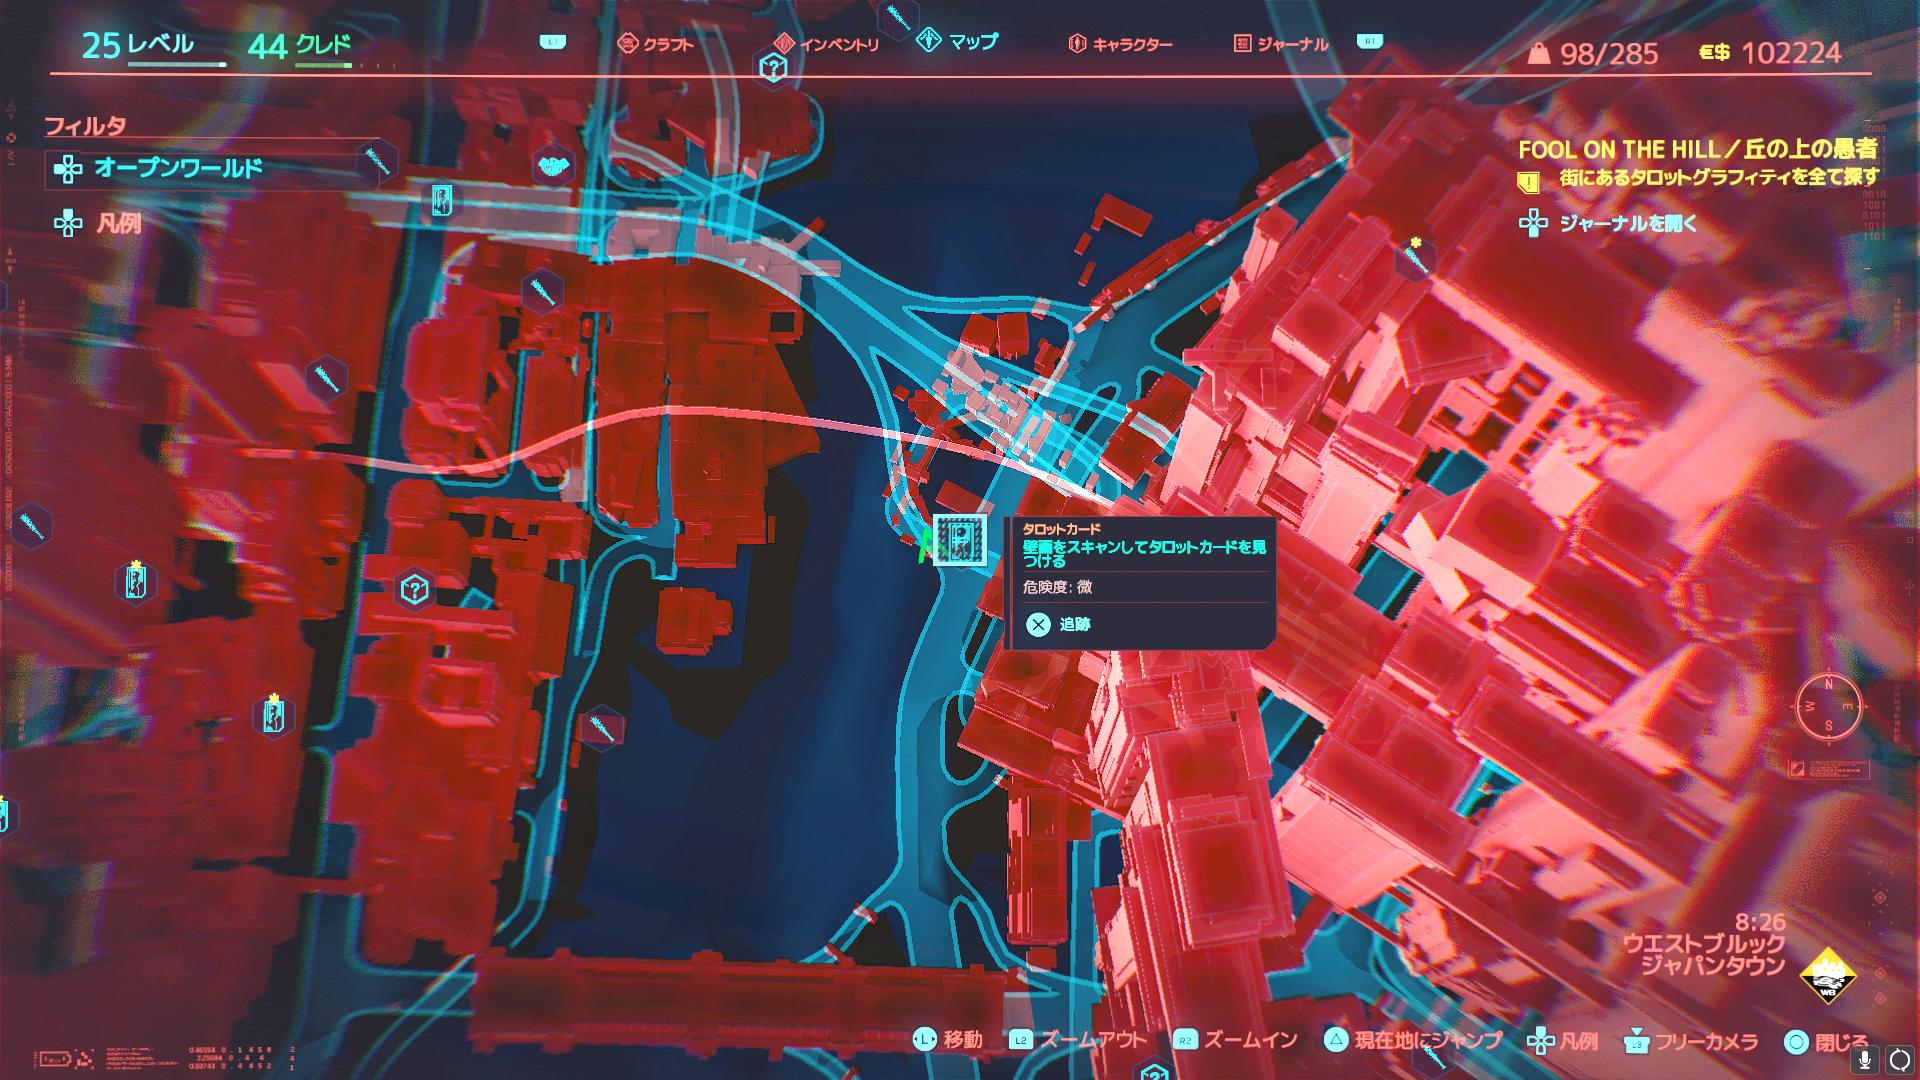
Task: Click the eurodollar currency icon
Action: tap(1714, 53)
